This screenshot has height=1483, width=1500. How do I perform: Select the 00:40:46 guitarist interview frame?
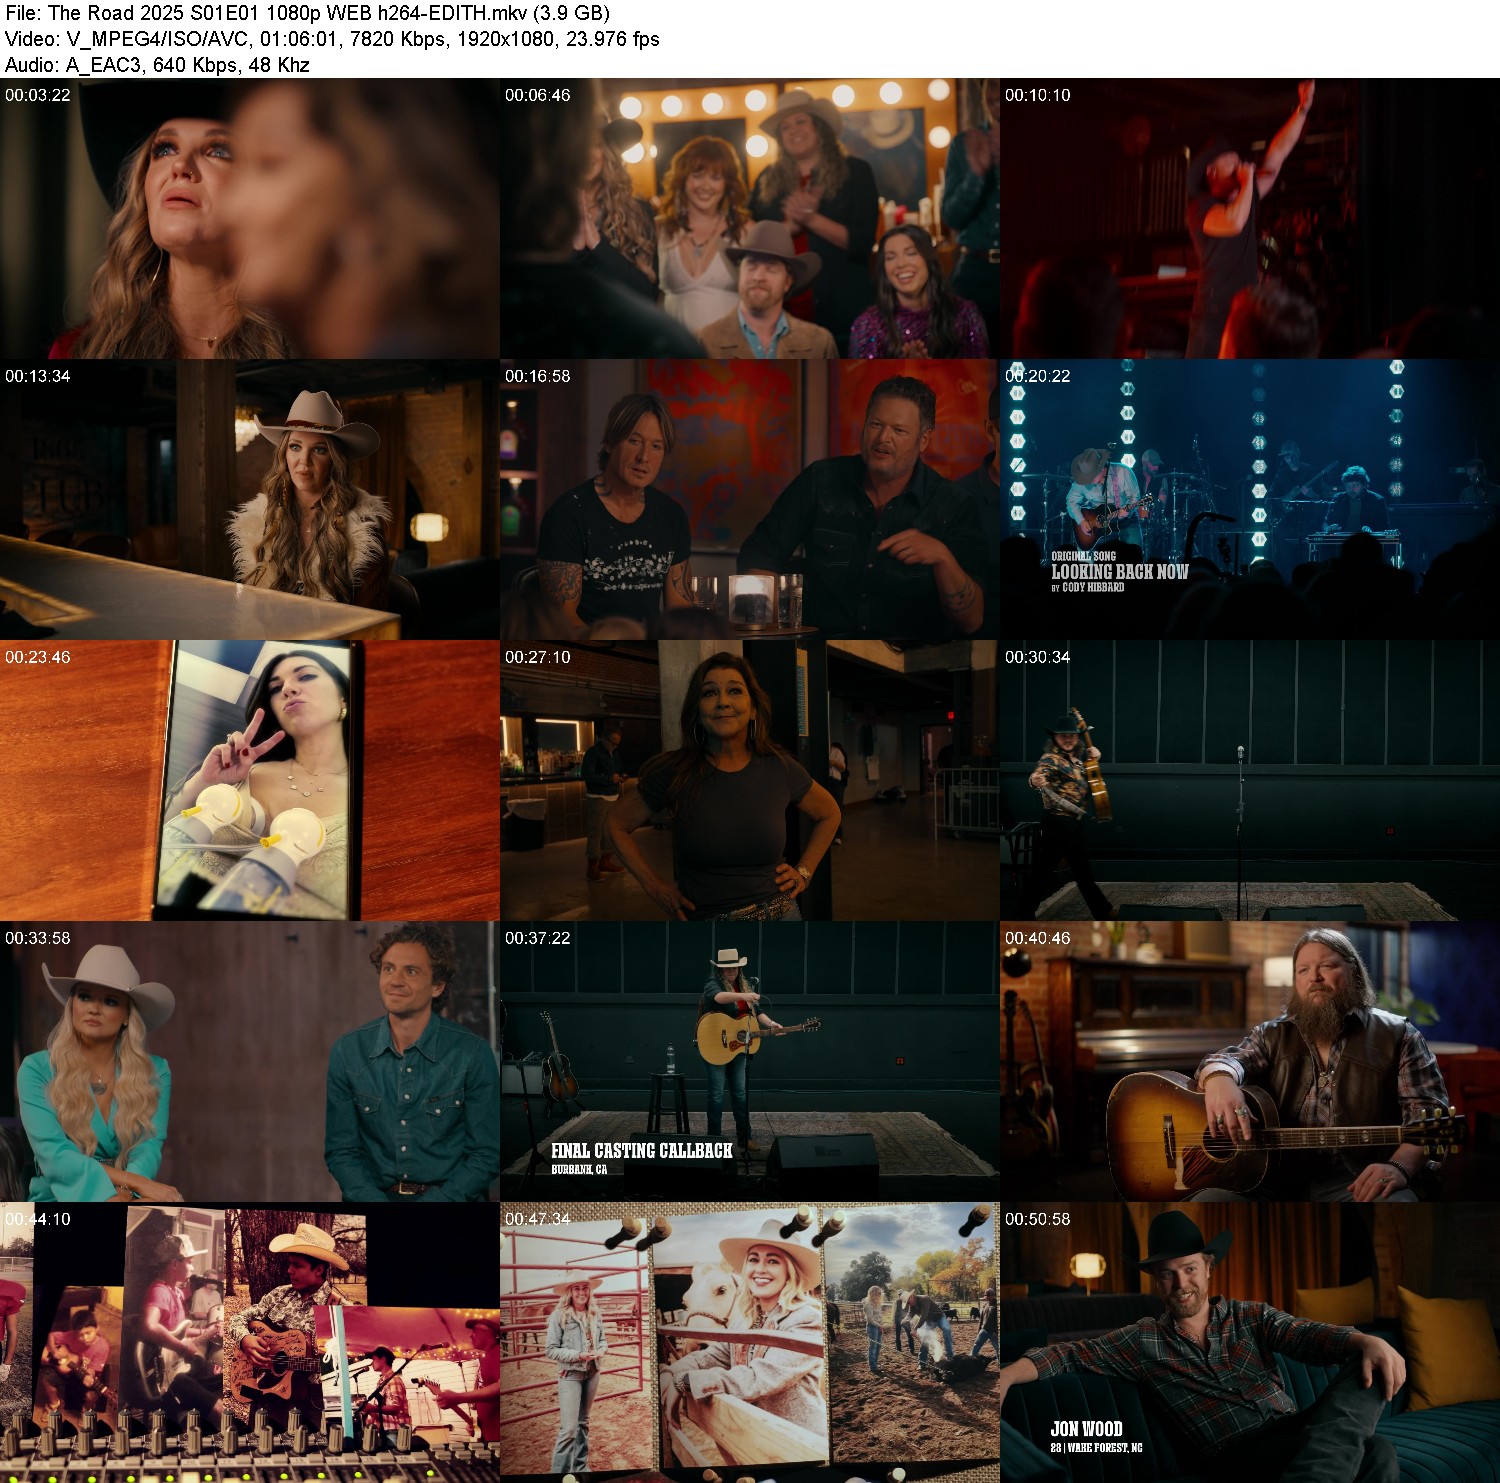(1250, 1062)
